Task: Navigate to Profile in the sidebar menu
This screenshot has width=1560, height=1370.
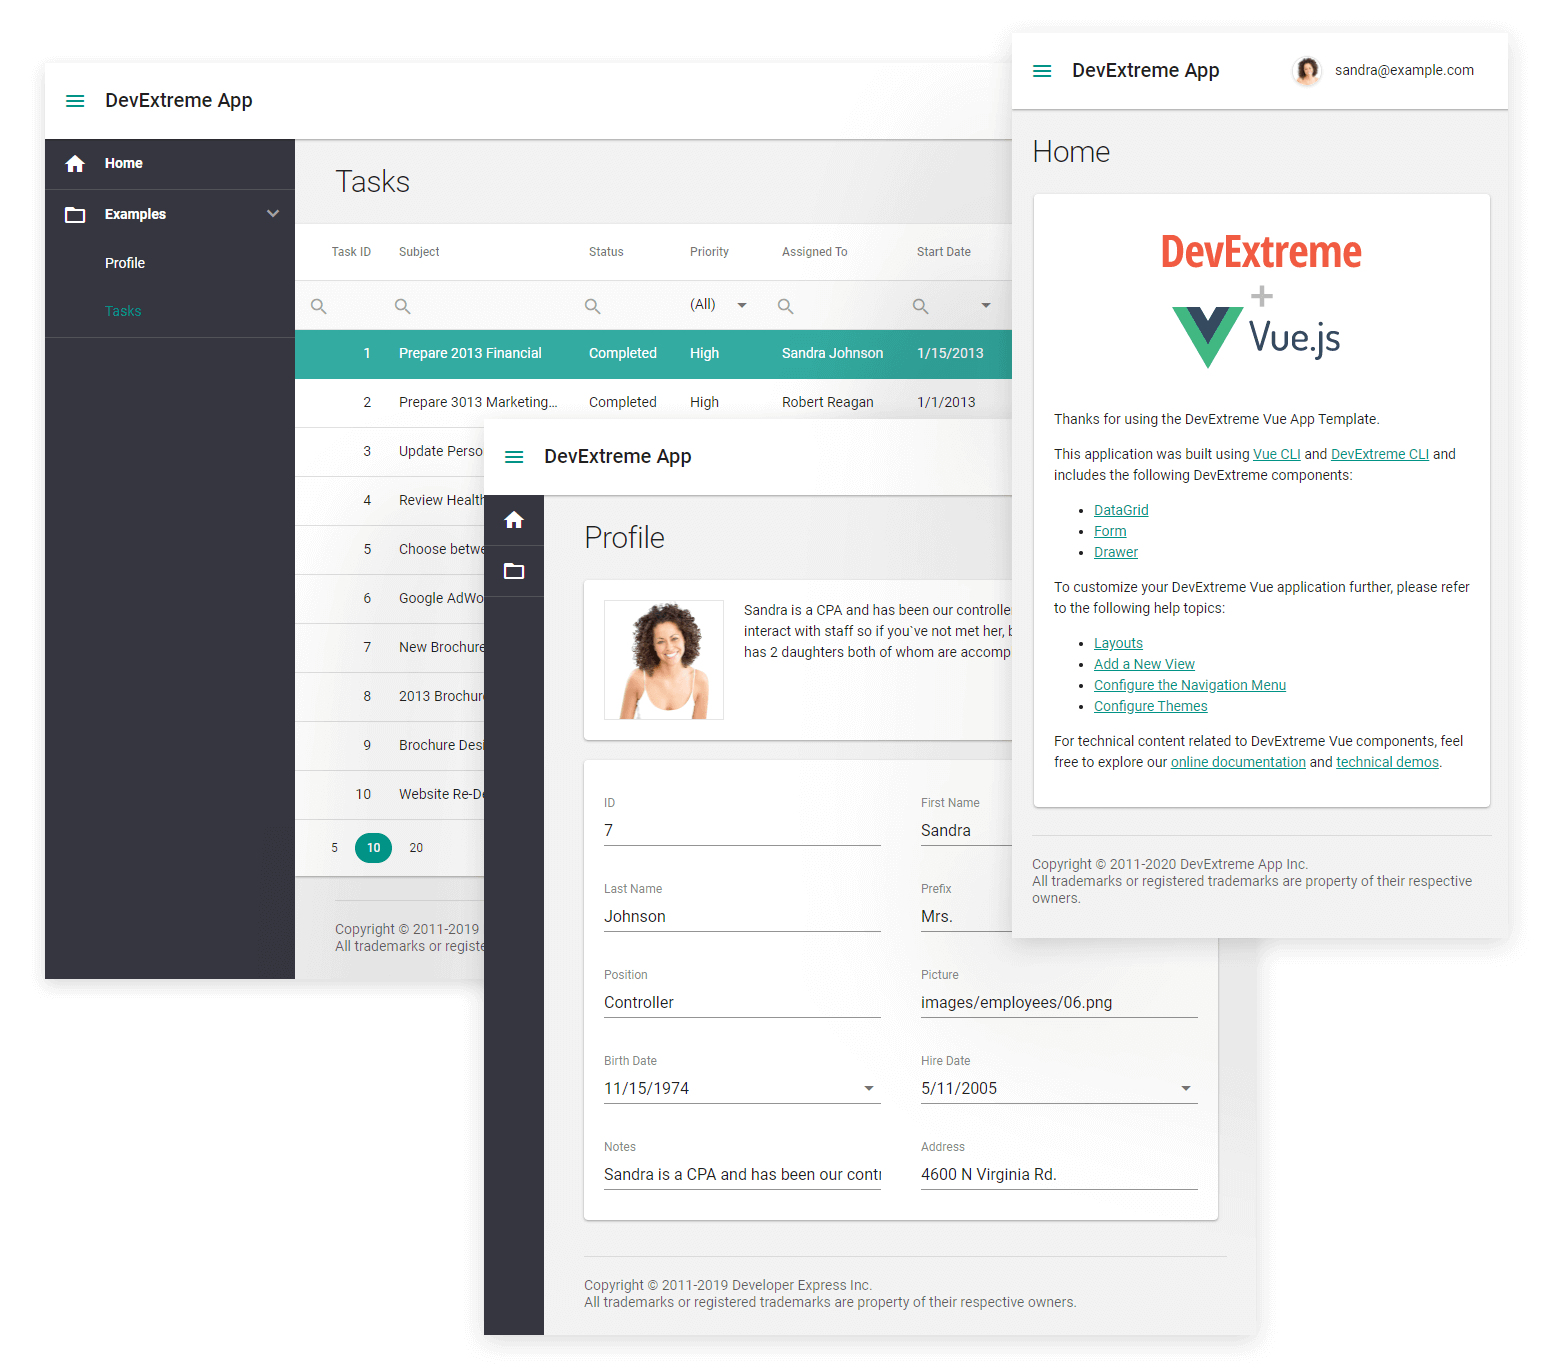Action: (125, 262)
